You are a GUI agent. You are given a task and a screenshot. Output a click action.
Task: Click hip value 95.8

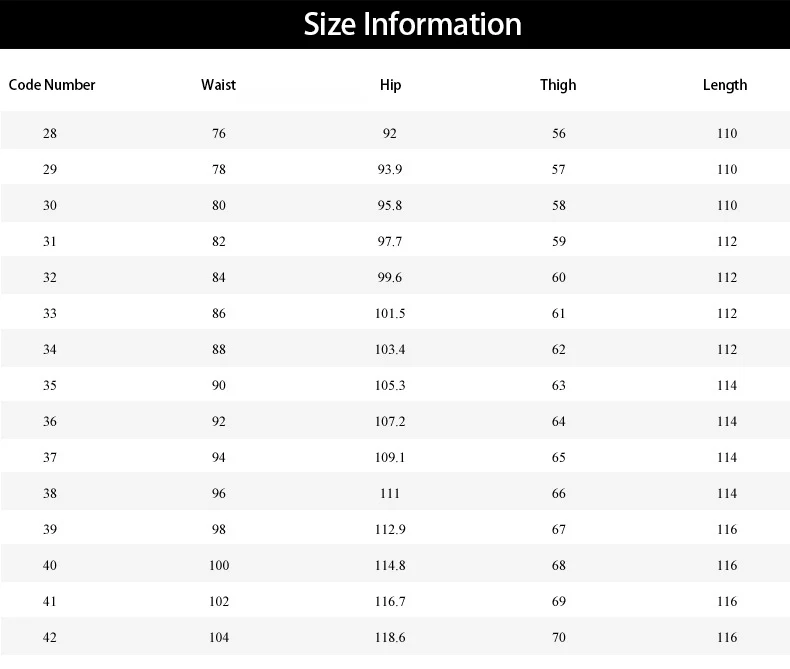tap(390, 206)
